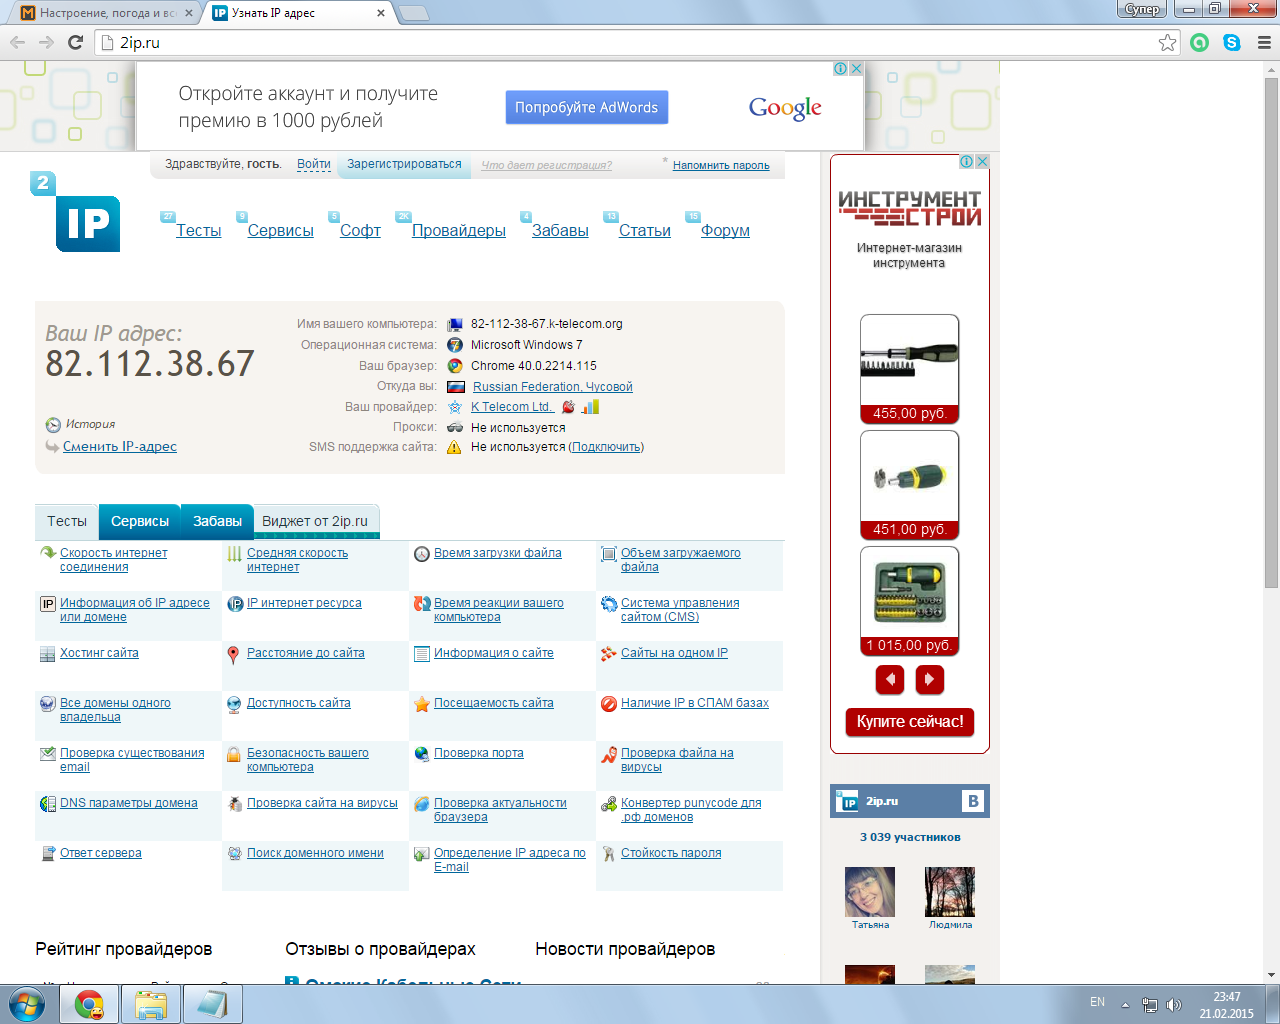Show next product in ad carousel

pyautogui.click(x=929, y=680)
